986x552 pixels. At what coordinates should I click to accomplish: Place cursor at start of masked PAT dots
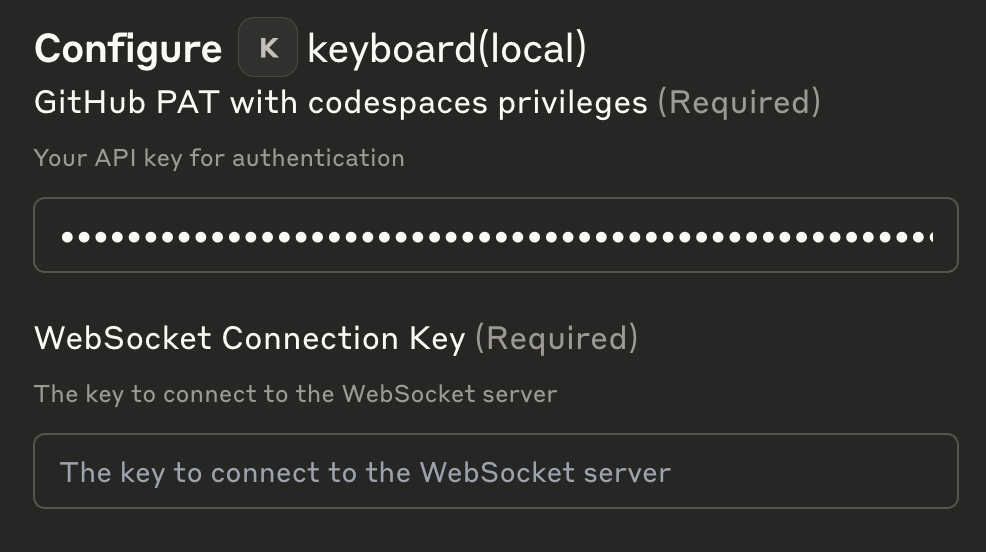point(61,237)
